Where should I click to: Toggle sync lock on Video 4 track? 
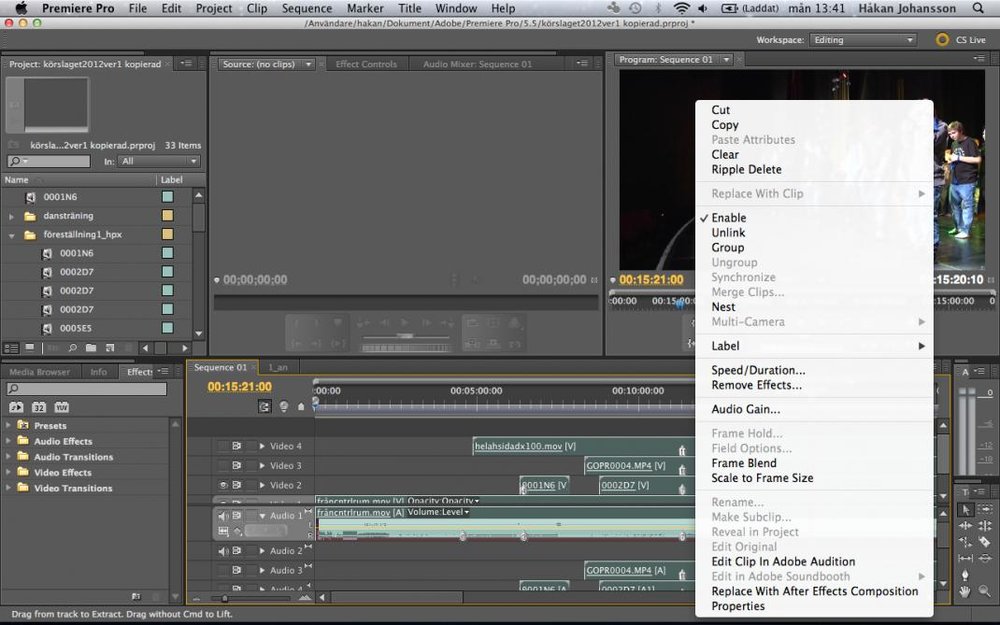click(x=238, y=446)
